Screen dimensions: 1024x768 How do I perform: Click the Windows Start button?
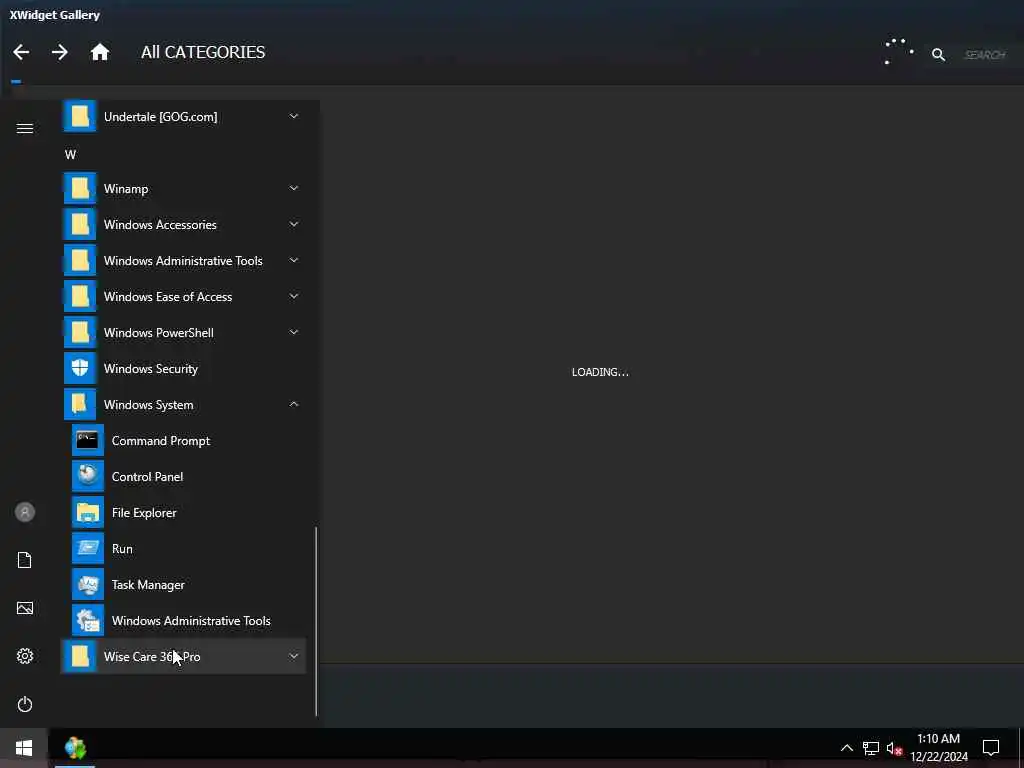pyautogui.click(x=24, y=748)
